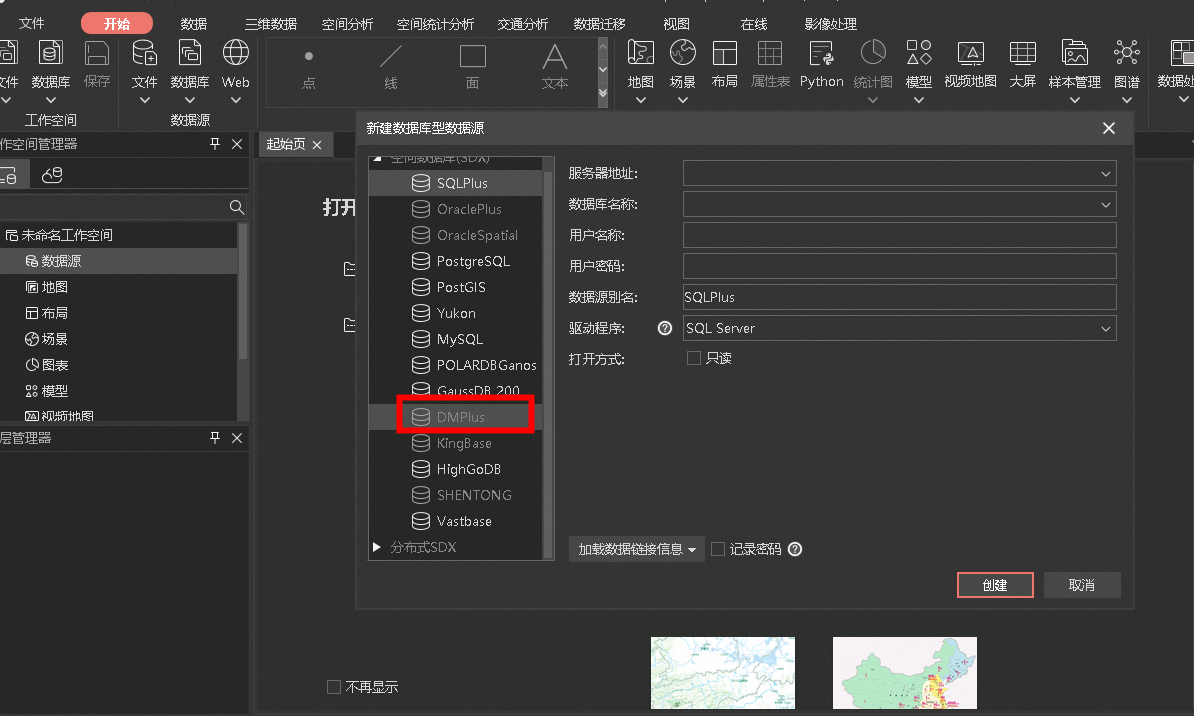Screen dimensions: 1194x716
Task: Close the 起始页 tab
Action: coord(317,145)
